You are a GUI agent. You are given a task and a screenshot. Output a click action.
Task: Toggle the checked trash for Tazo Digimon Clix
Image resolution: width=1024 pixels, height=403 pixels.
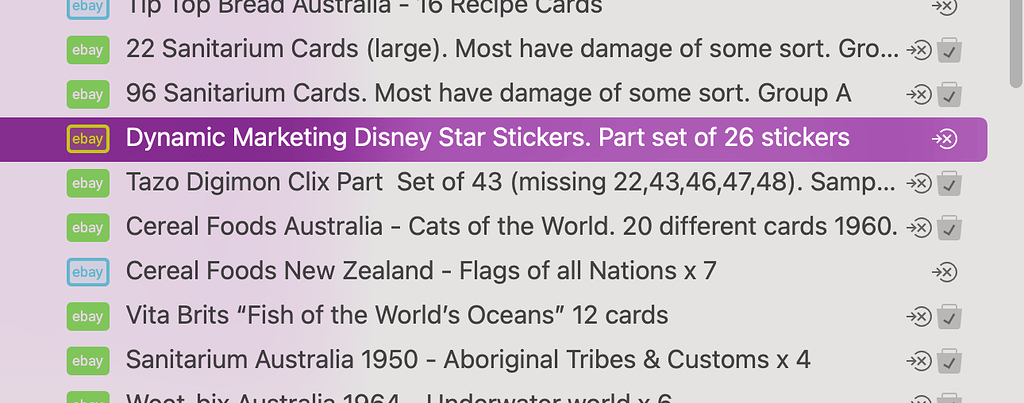coord(950,184)
